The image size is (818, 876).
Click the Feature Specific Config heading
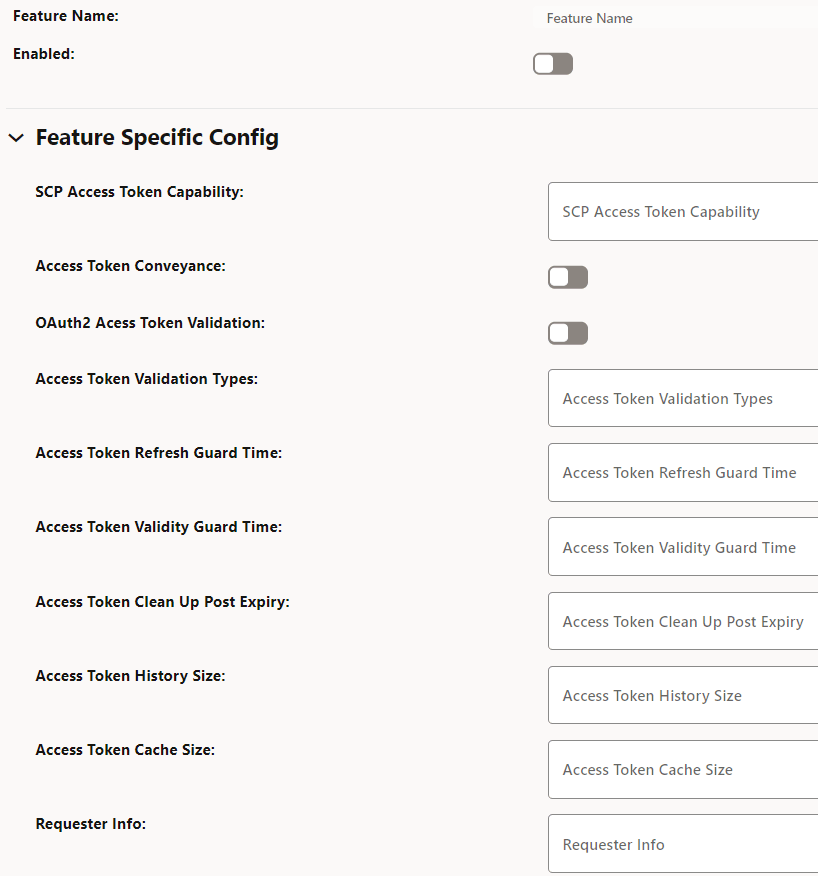[x=157, y=137]
